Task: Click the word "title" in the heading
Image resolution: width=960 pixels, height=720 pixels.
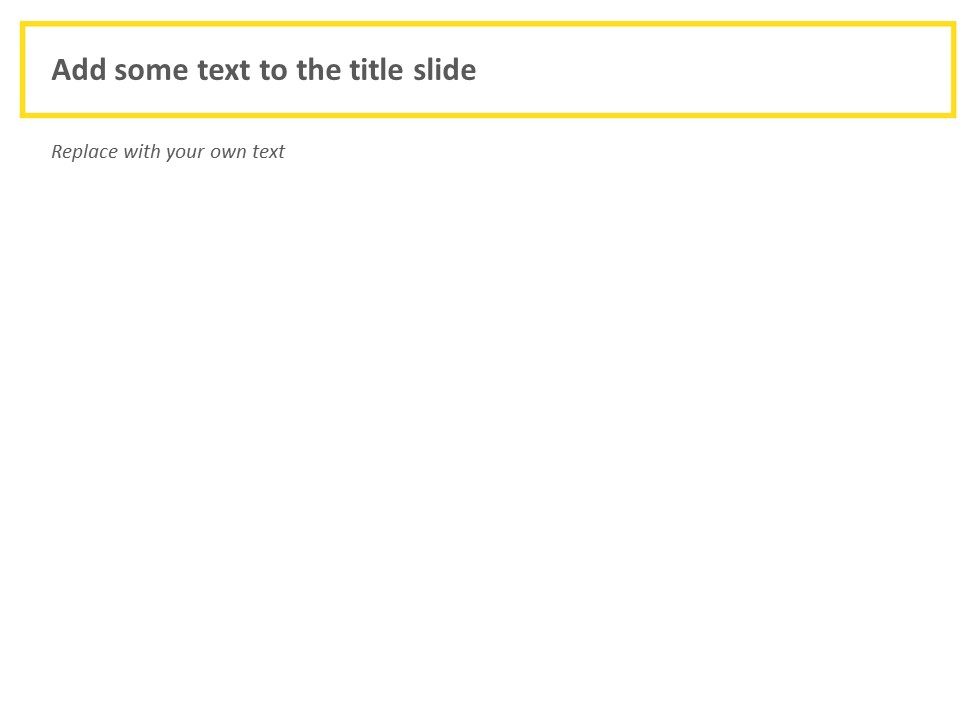Action: point(376,70)
